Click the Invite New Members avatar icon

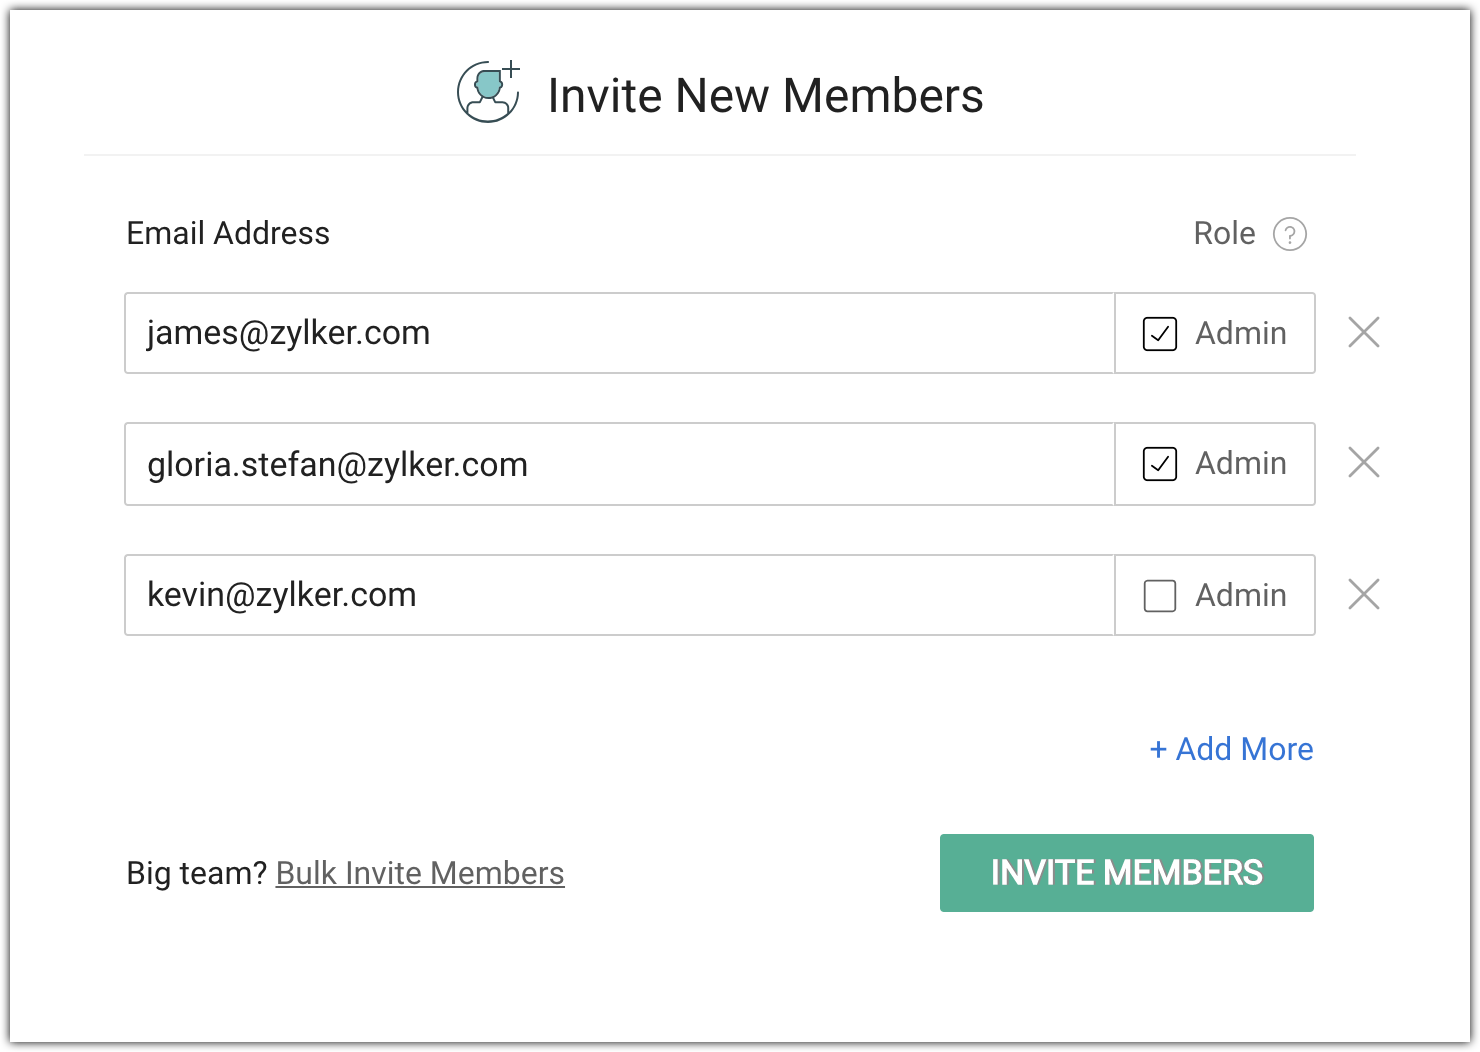(x=488, y=93)
